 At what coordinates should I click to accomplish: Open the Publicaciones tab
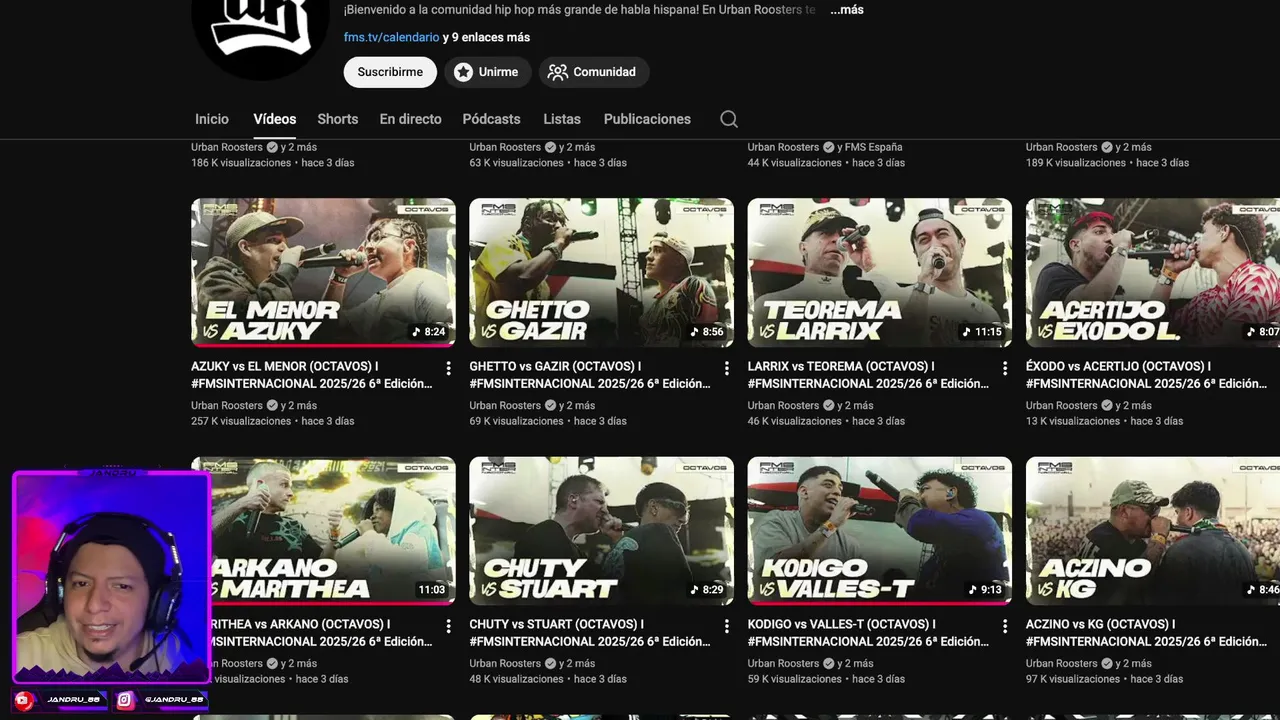pos(647,119)
